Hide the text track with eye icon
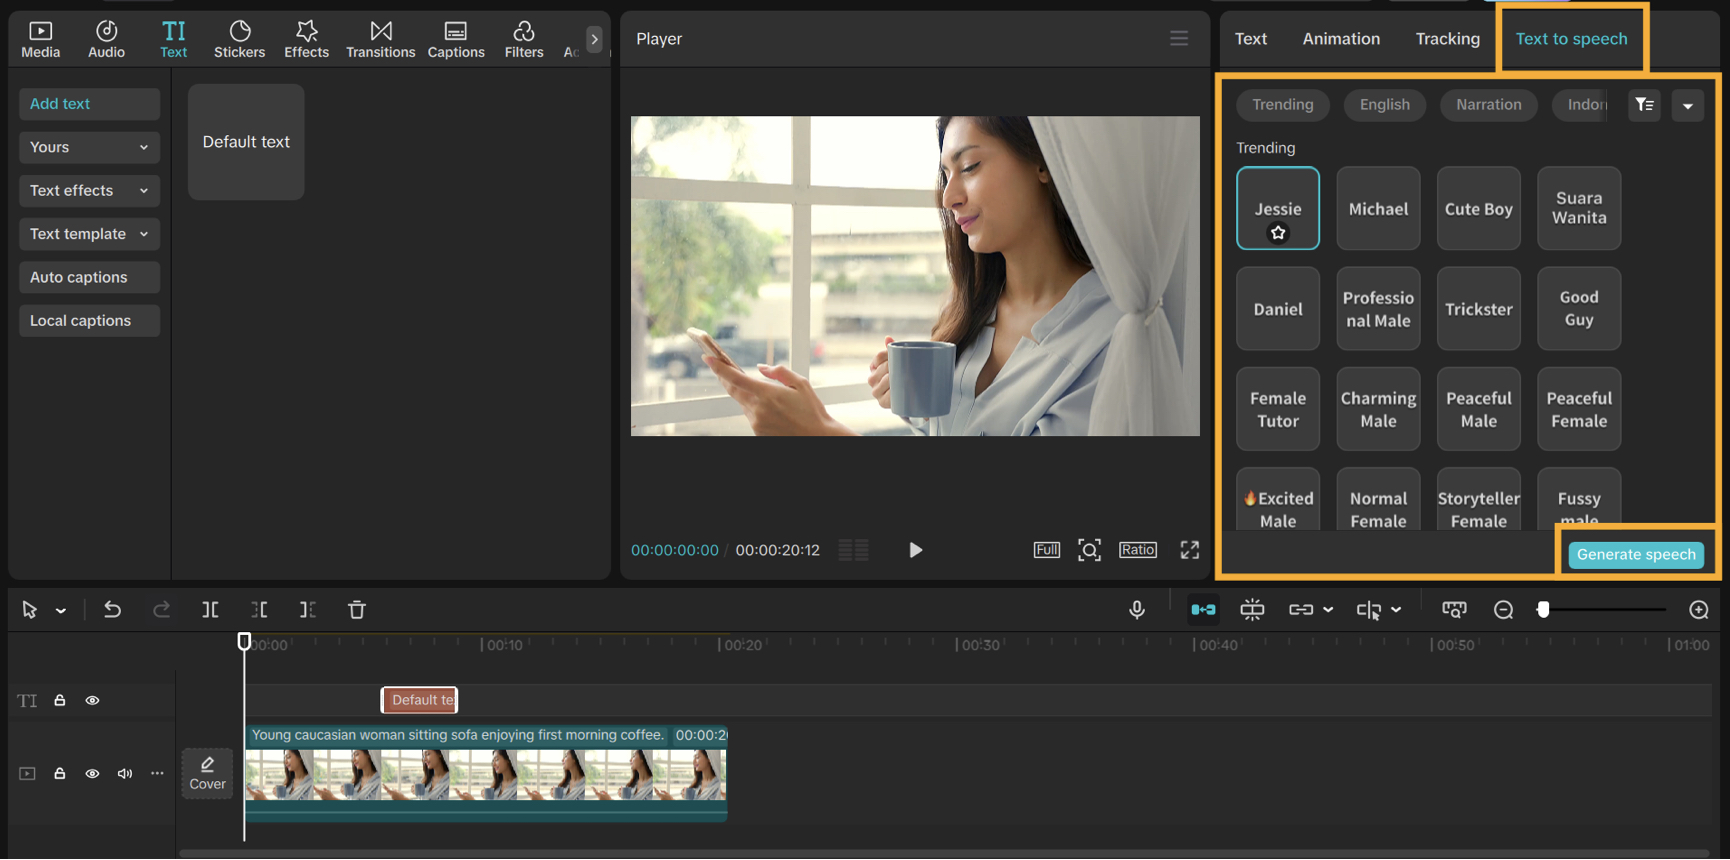The height and width of the screenshot is (860, 1730). coord(92,701)
